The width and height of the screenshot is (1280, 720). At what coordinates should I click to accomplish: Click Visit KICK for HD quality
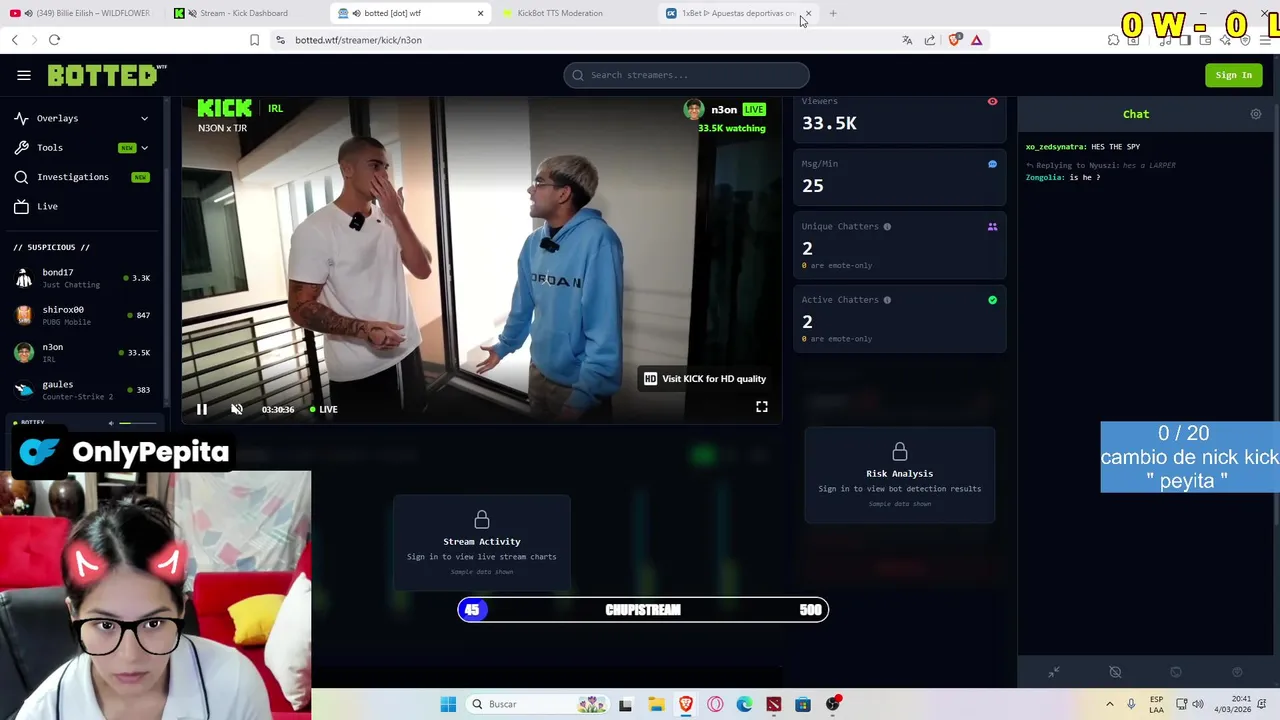(x=705, y=379)
